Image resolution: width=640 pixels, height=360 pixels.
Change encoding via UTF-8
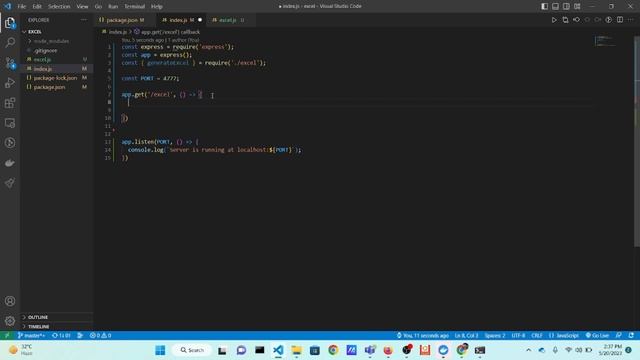pyautogui.click(x=518, y=336)
